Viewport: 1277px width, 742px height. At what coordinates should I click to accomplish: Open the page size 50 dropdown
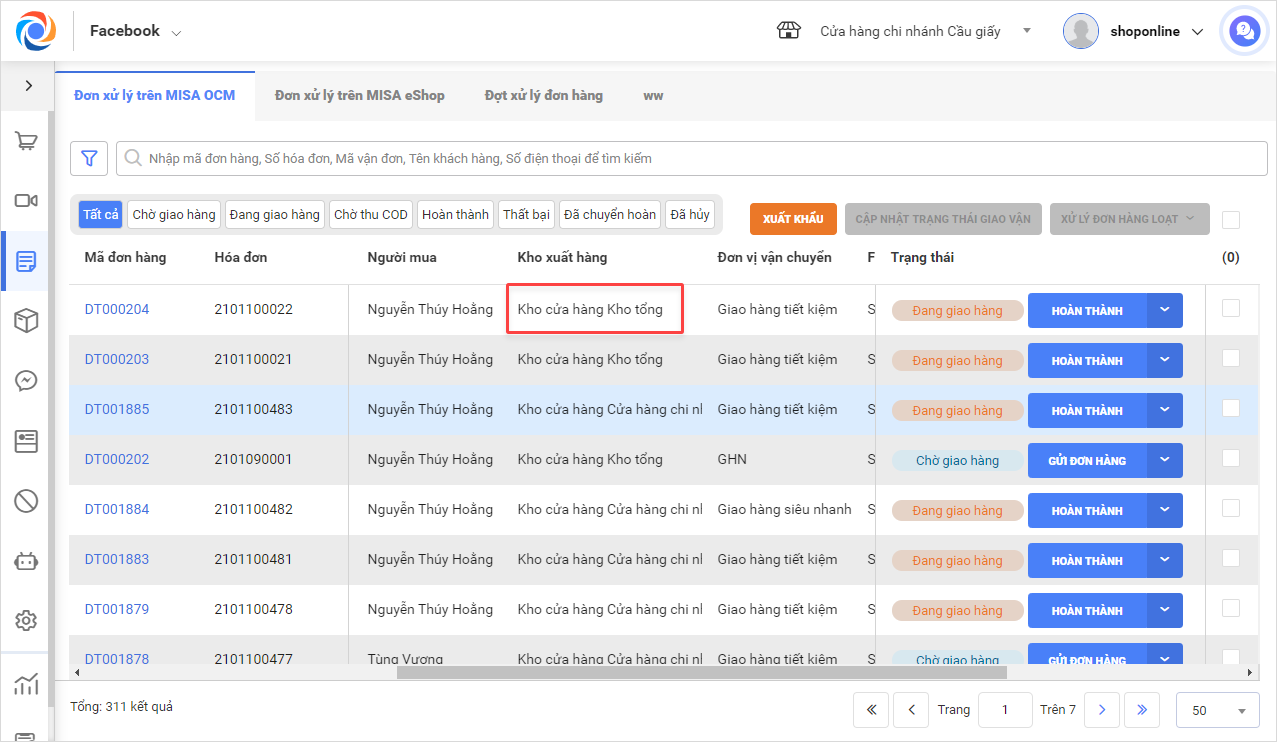(x=1216, y=710)
